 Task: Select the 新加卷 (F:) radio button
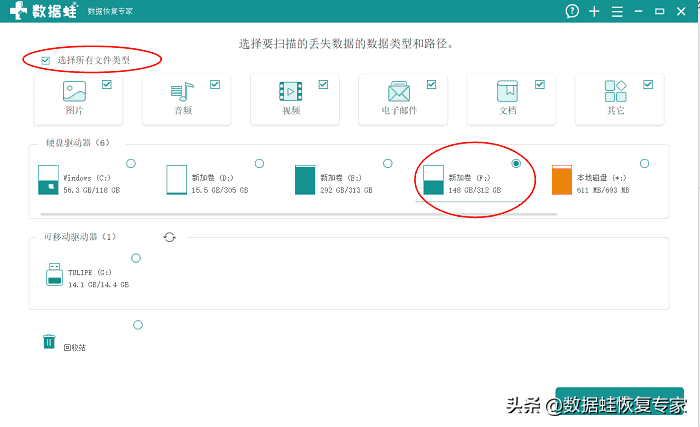516,163
